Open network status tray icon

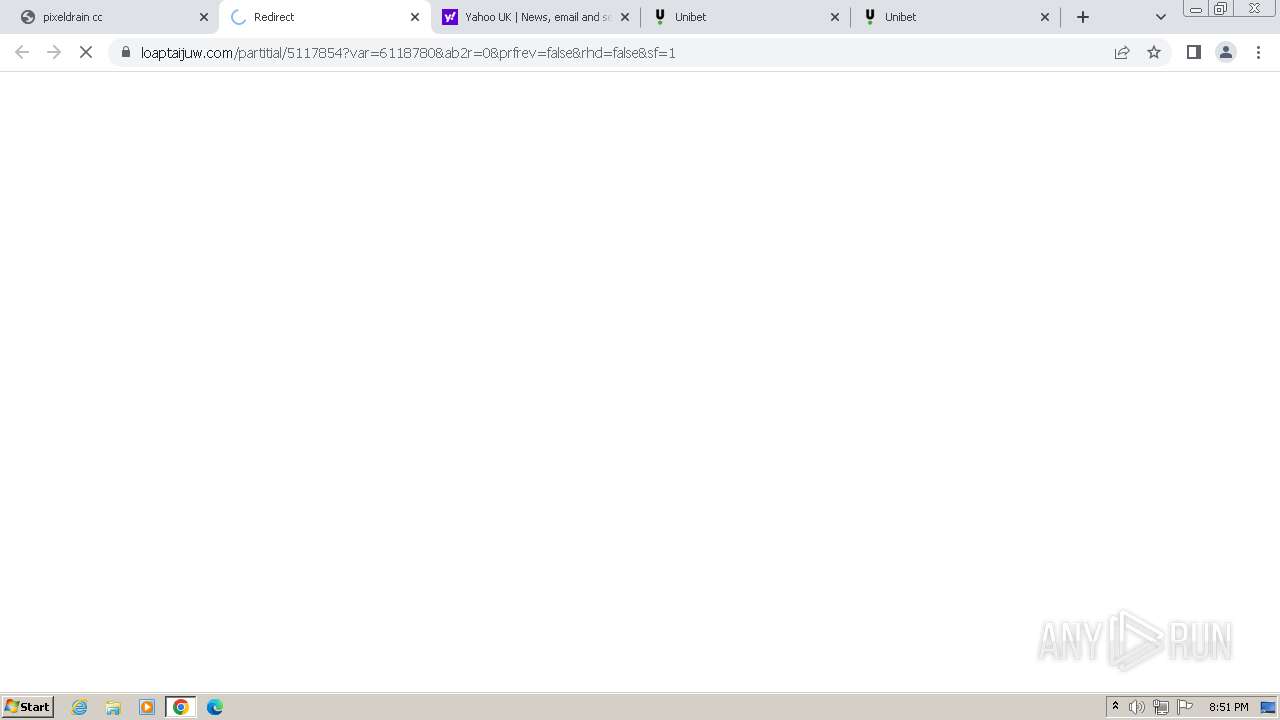coord(1161,707)
